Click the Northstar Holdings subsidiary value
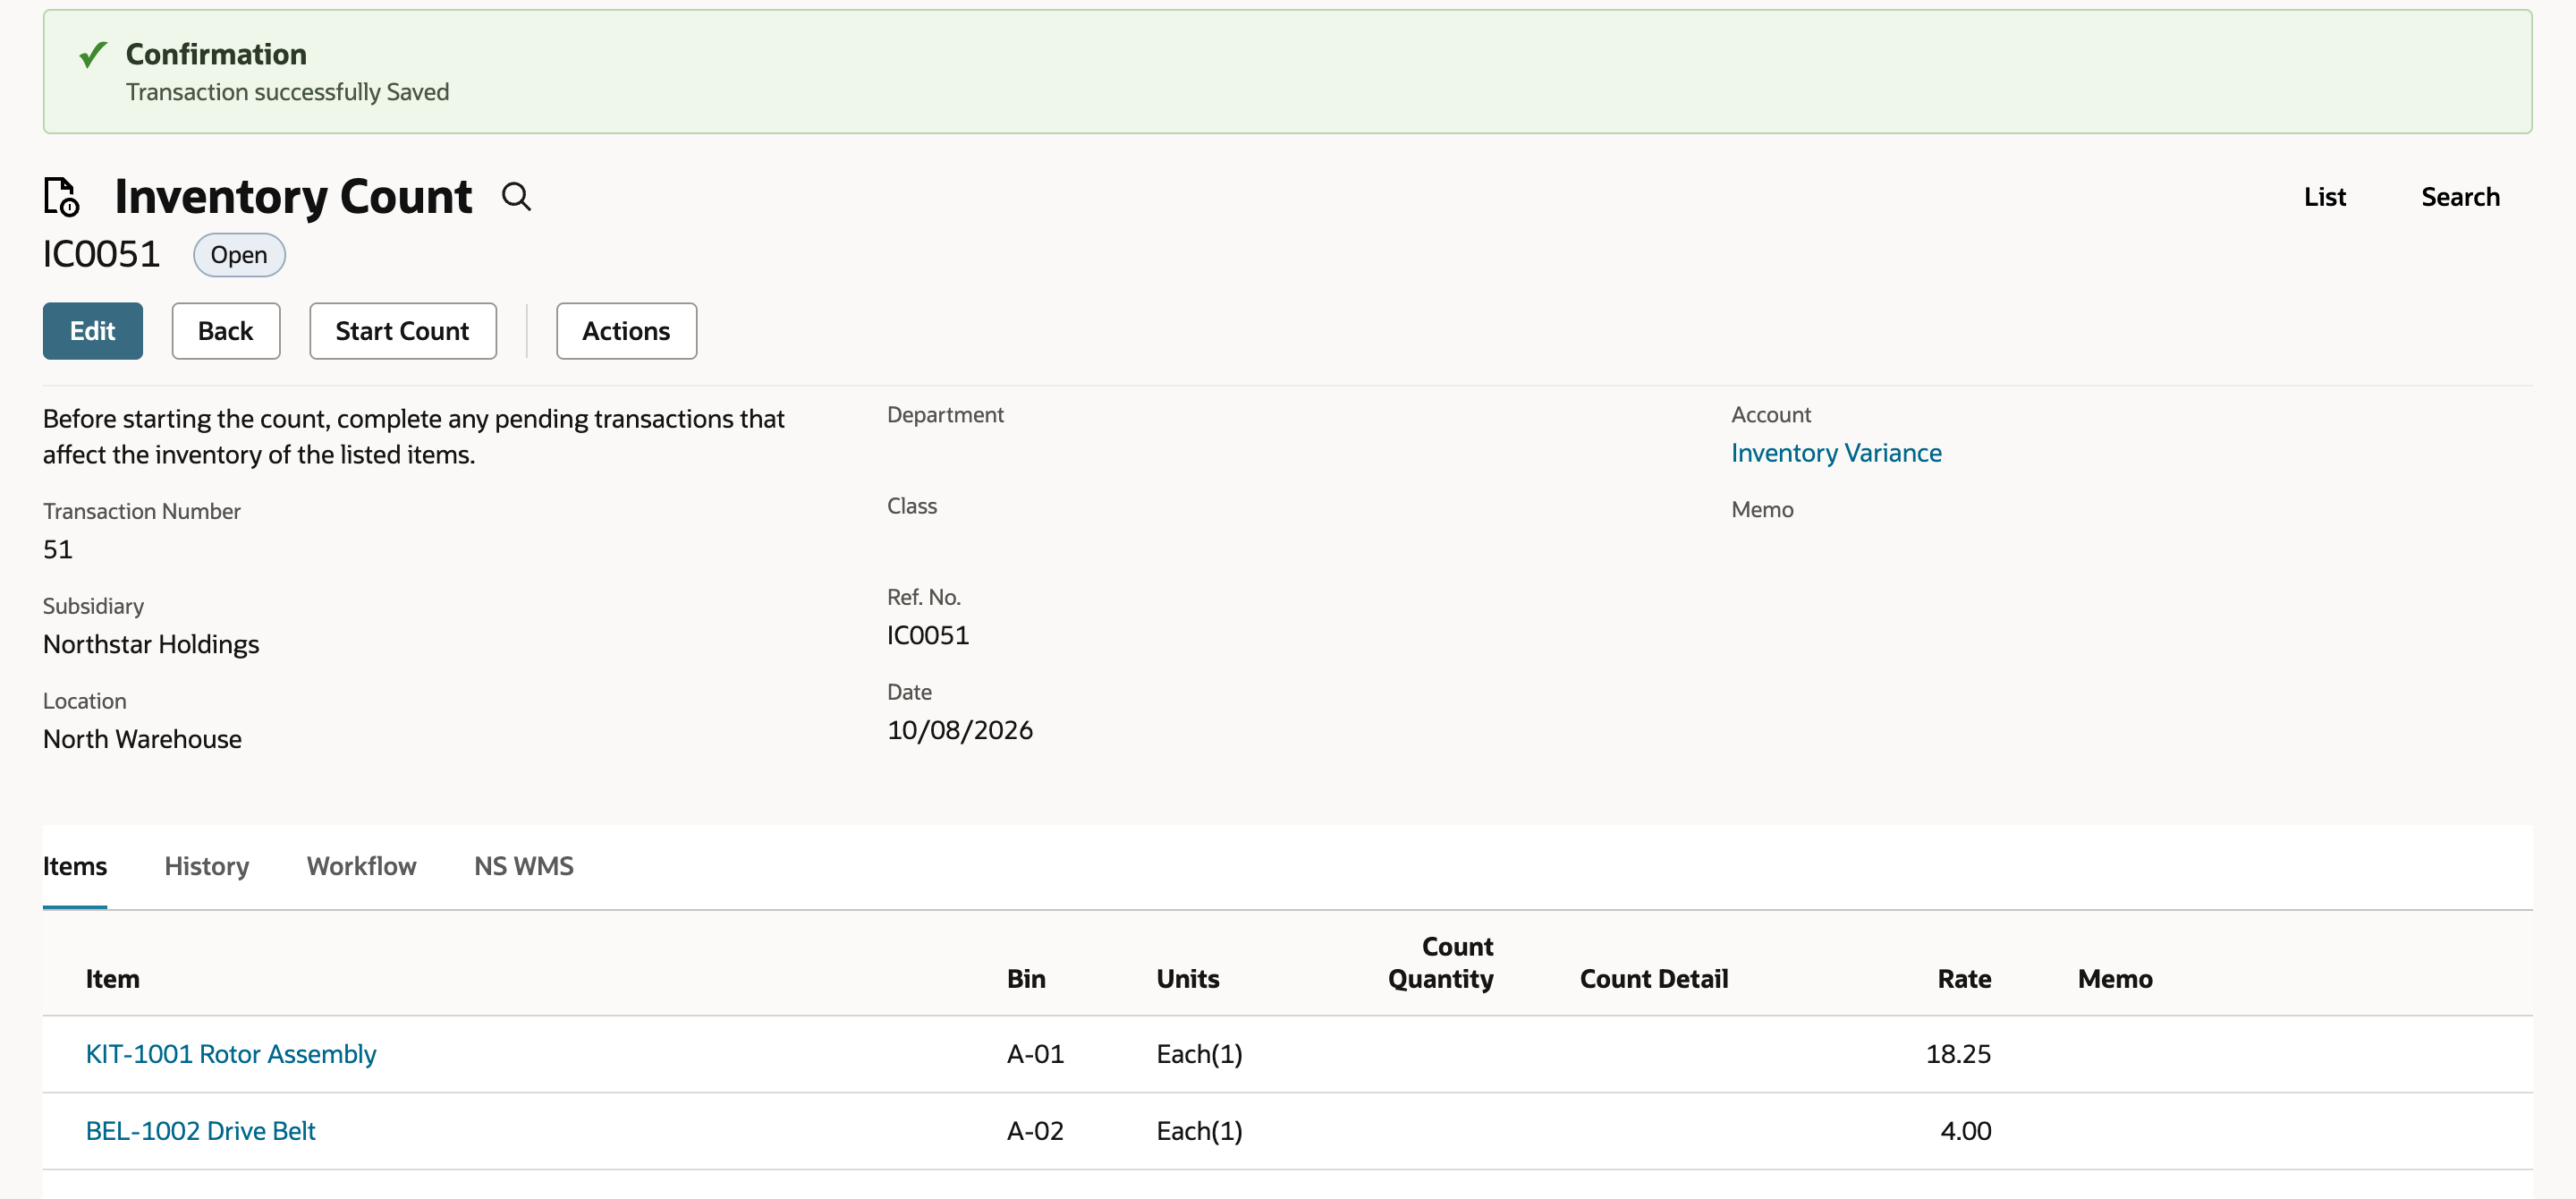 (x=151, y=644)
